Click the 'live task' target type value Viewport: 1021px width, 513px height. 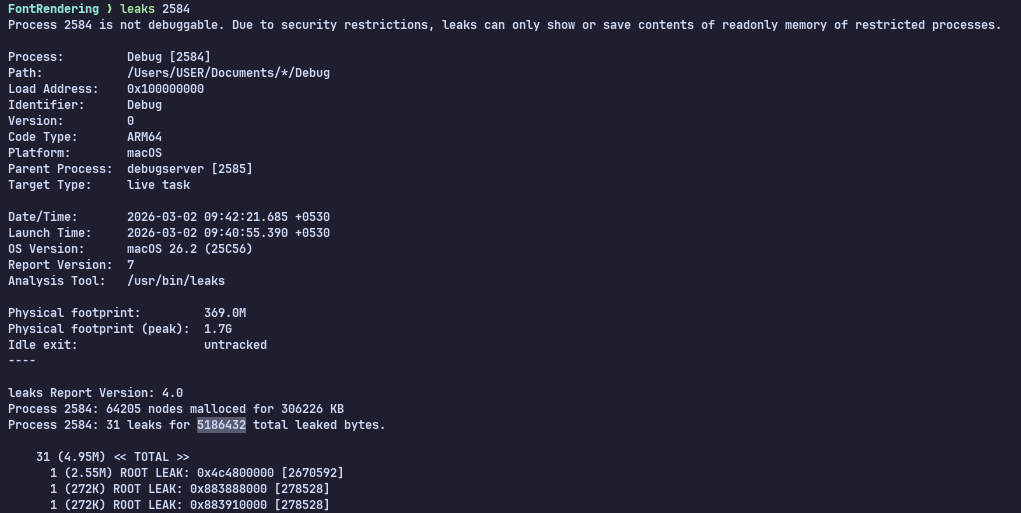pyautogui.click(x=158, y=185)
